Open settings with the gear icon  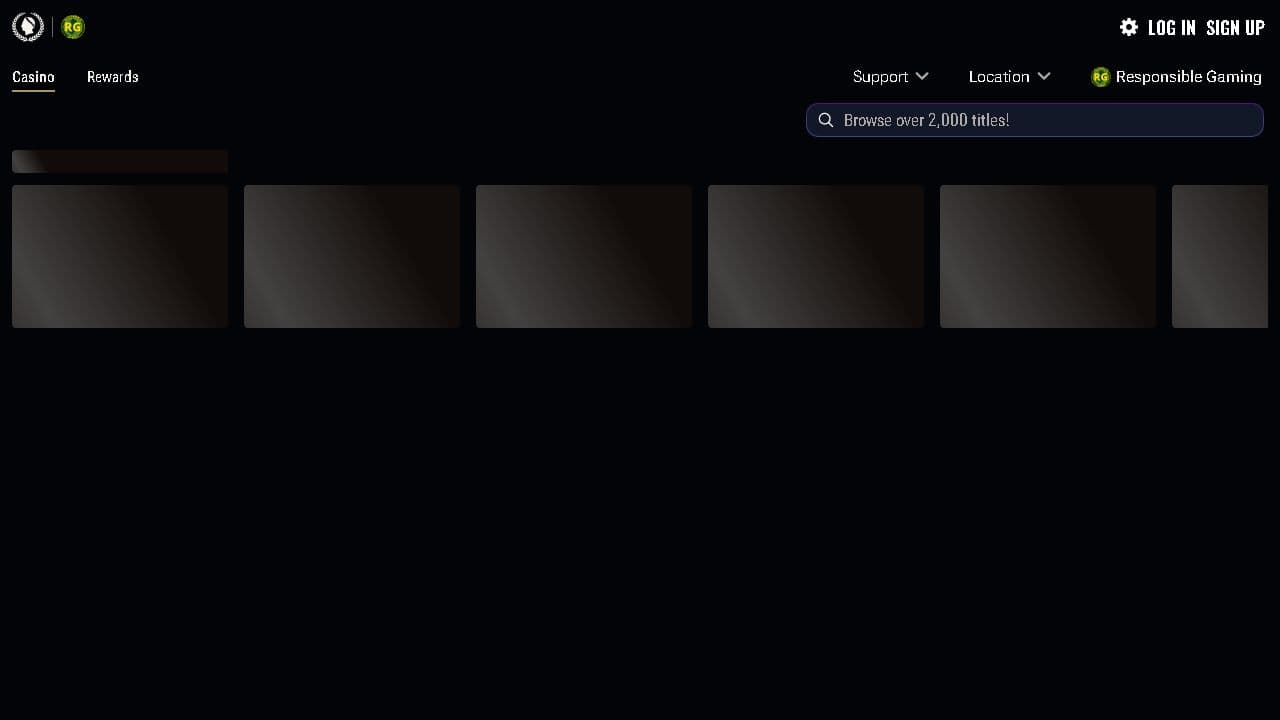pyautogui.click(x=1129, y=27)
